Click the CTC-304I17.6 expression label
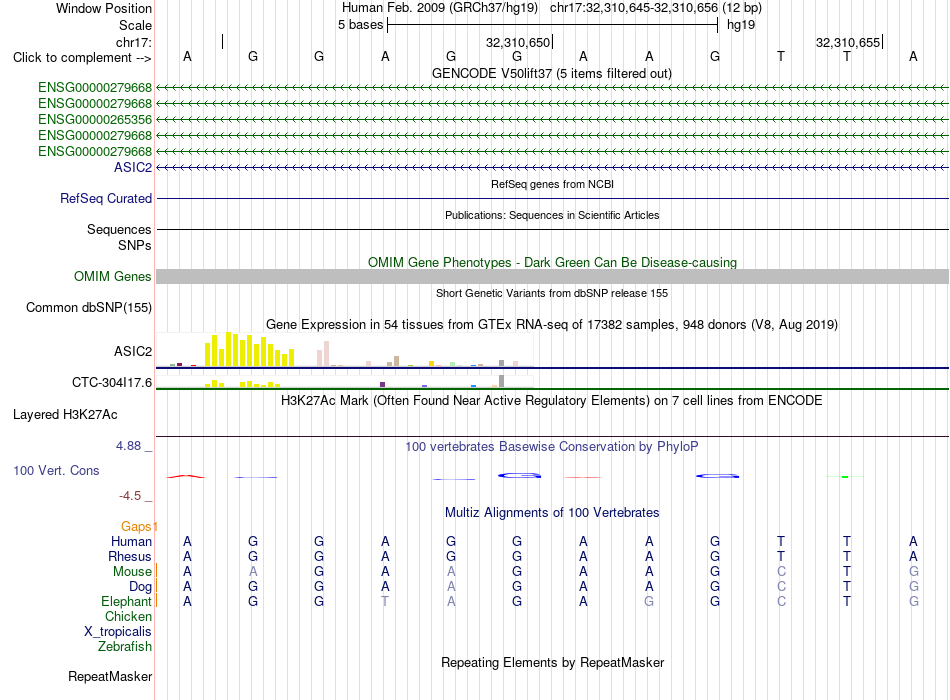This screenshot has height=700, width=950. (112, 382)
